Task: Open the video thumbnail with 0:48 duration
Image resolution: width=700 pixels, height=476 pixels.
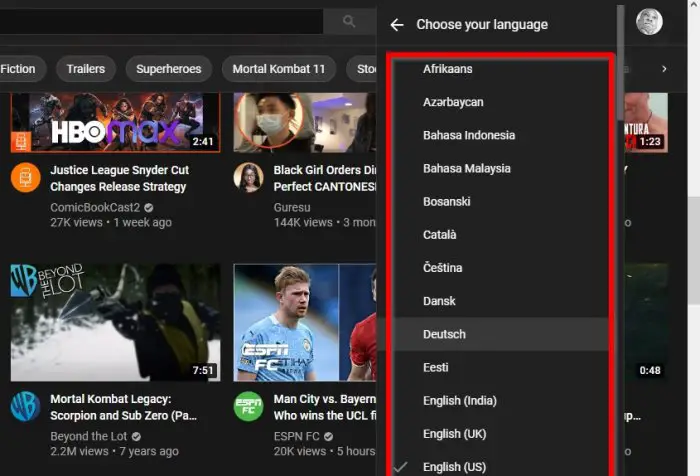Action: [x=646, y=322]
